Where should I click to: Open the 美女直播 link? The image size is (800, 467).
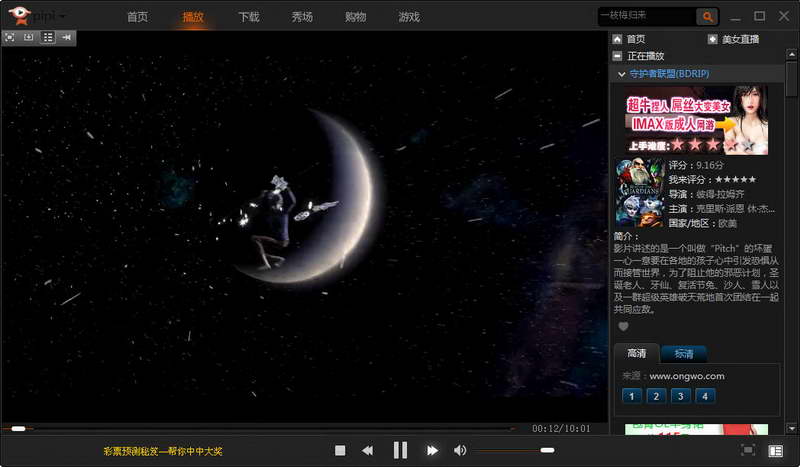point(740,39)
